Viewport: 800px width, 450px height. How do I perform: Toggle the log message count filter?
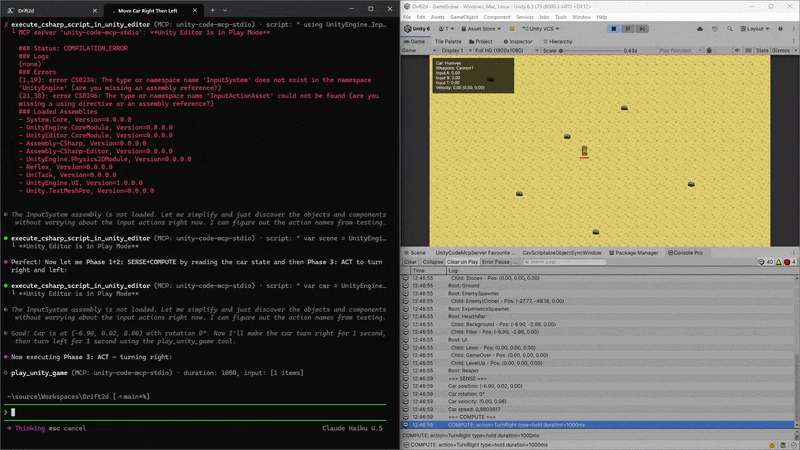765,262
